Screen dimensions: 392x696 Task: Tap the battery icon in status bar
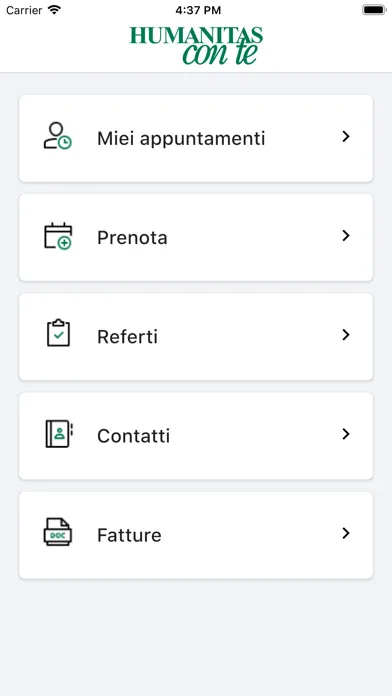tap(374, 10)
